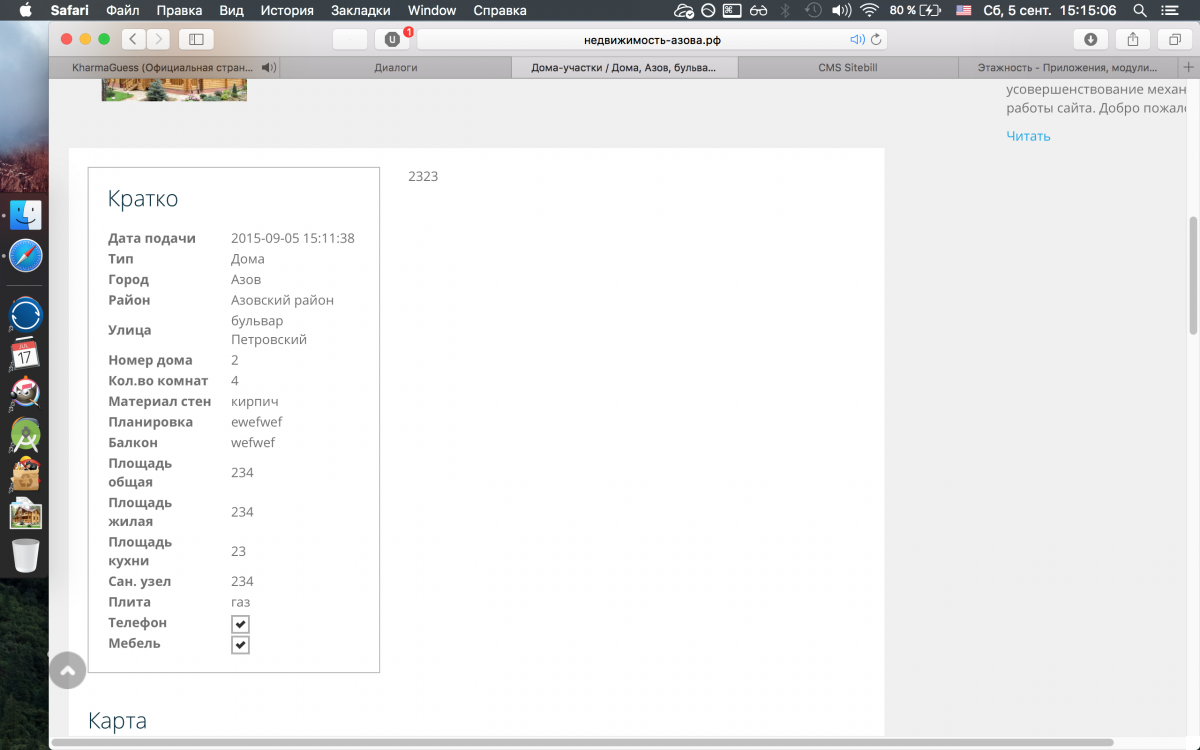
Task: Click the Плита value газ
Action: click(x=240, y=602)
